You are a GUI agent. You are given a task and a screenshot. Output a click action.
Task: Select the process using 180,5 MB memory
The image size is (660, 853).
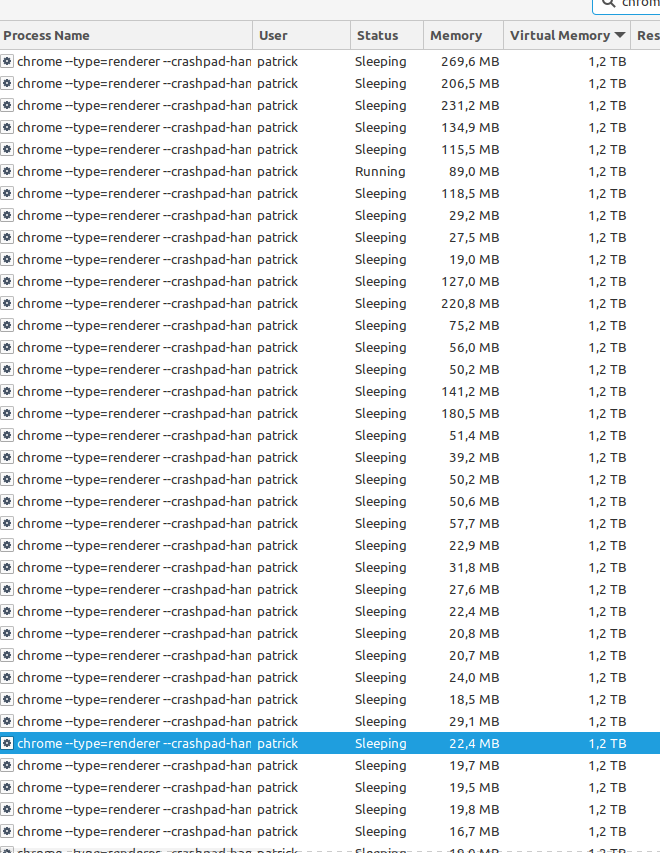(330, 413)
